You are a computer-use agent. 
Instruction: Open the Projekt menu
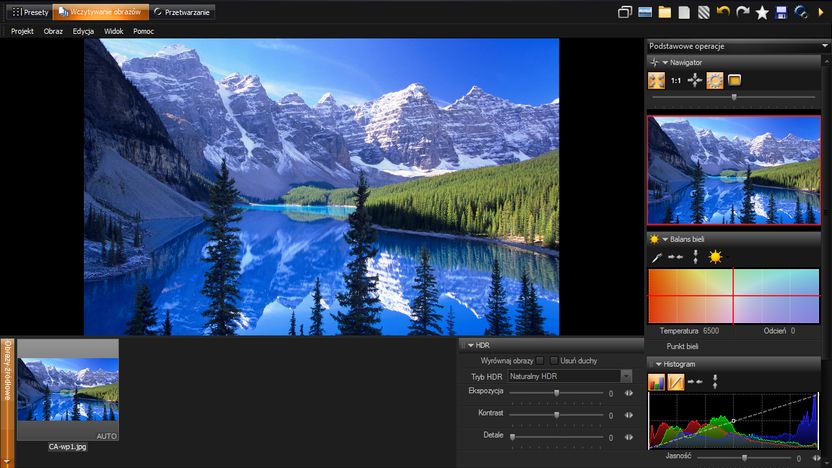[22, 31]
